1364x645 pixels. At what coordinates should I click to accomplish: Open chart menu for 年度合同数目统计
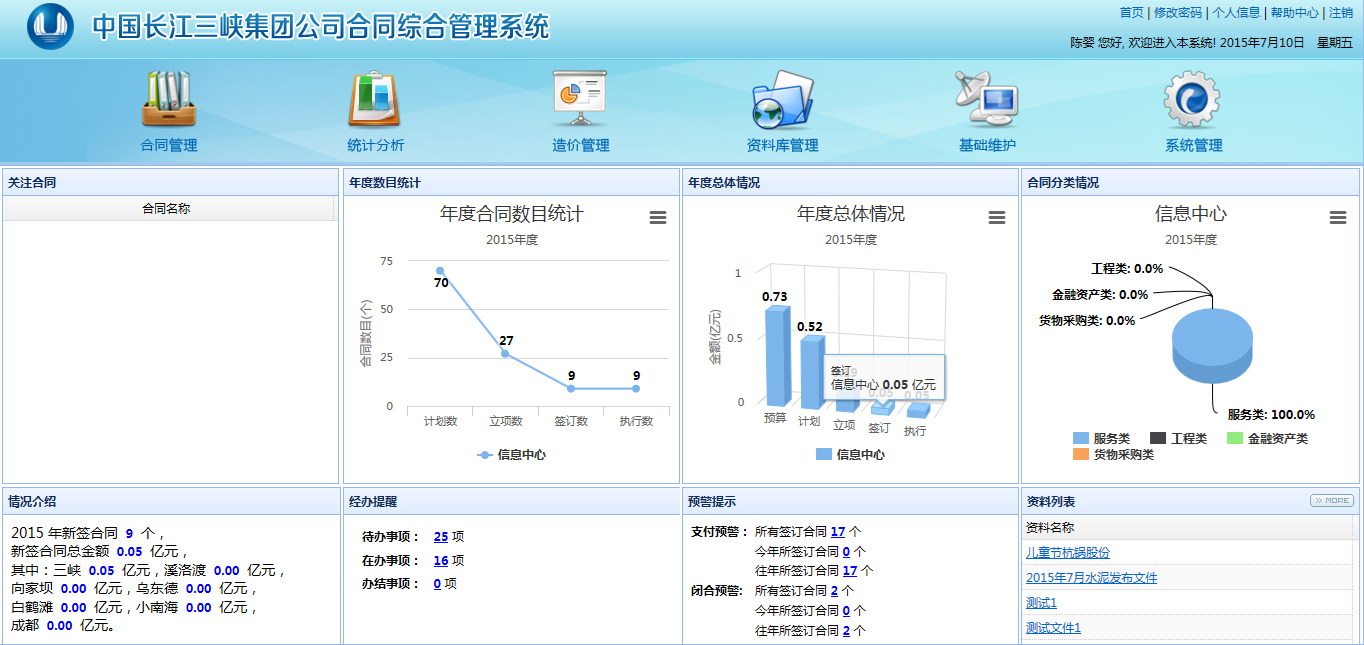click(x=658, y=218)
